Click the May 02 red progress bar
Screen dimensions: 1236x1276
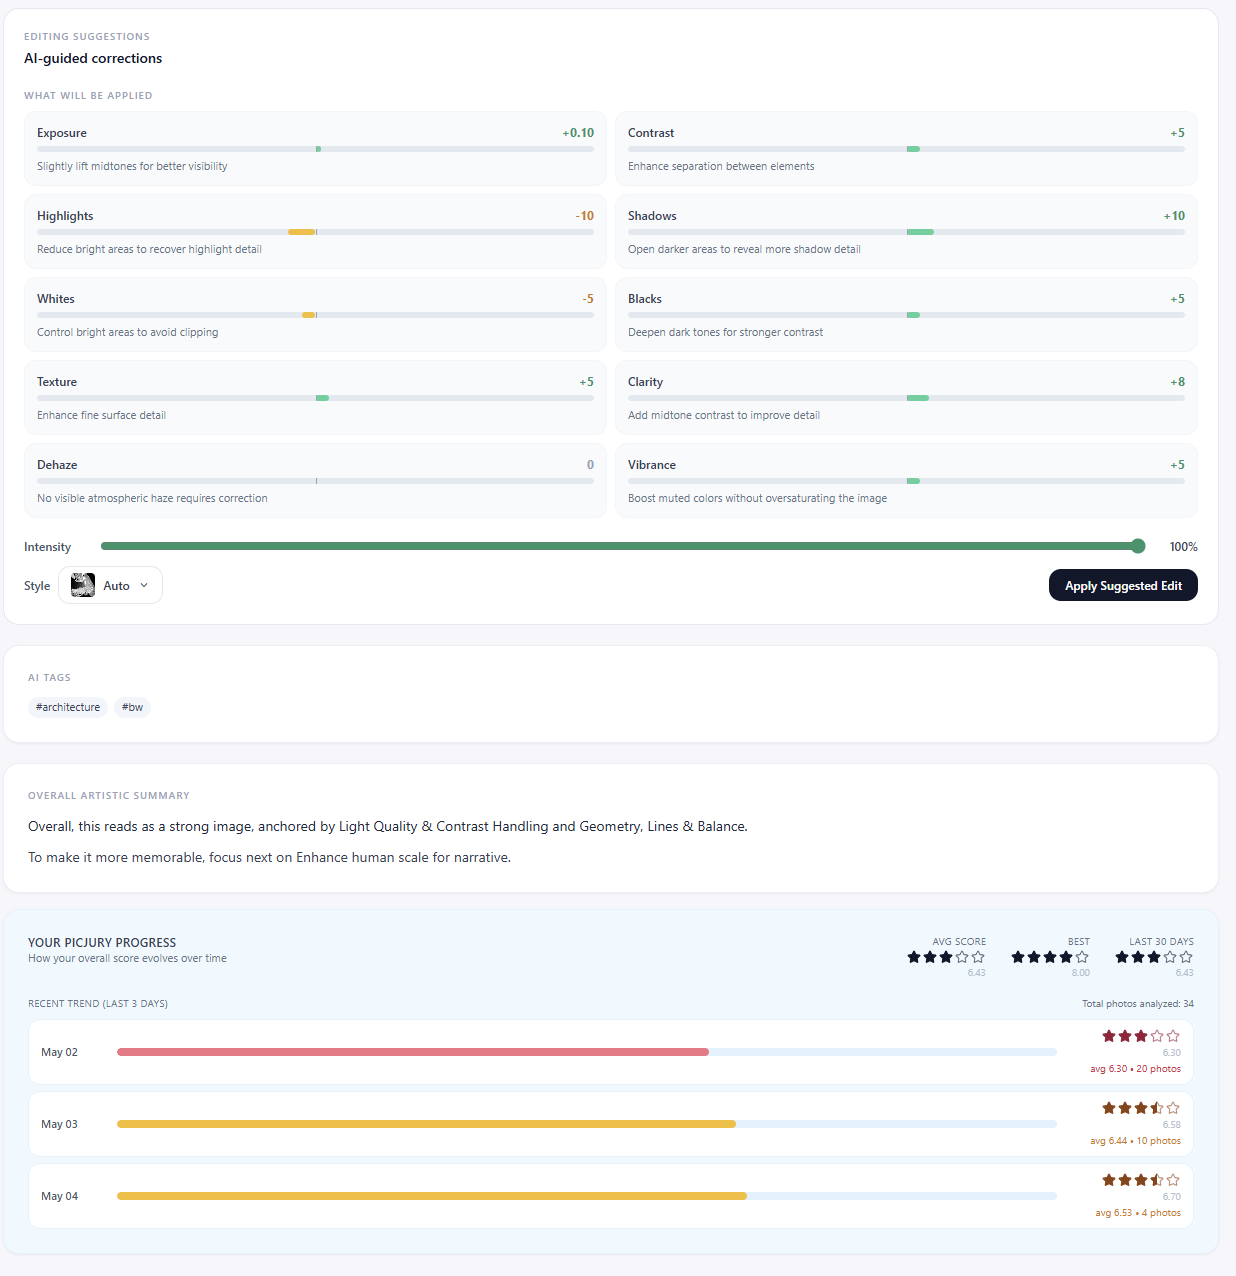[x=413, y=1052]
